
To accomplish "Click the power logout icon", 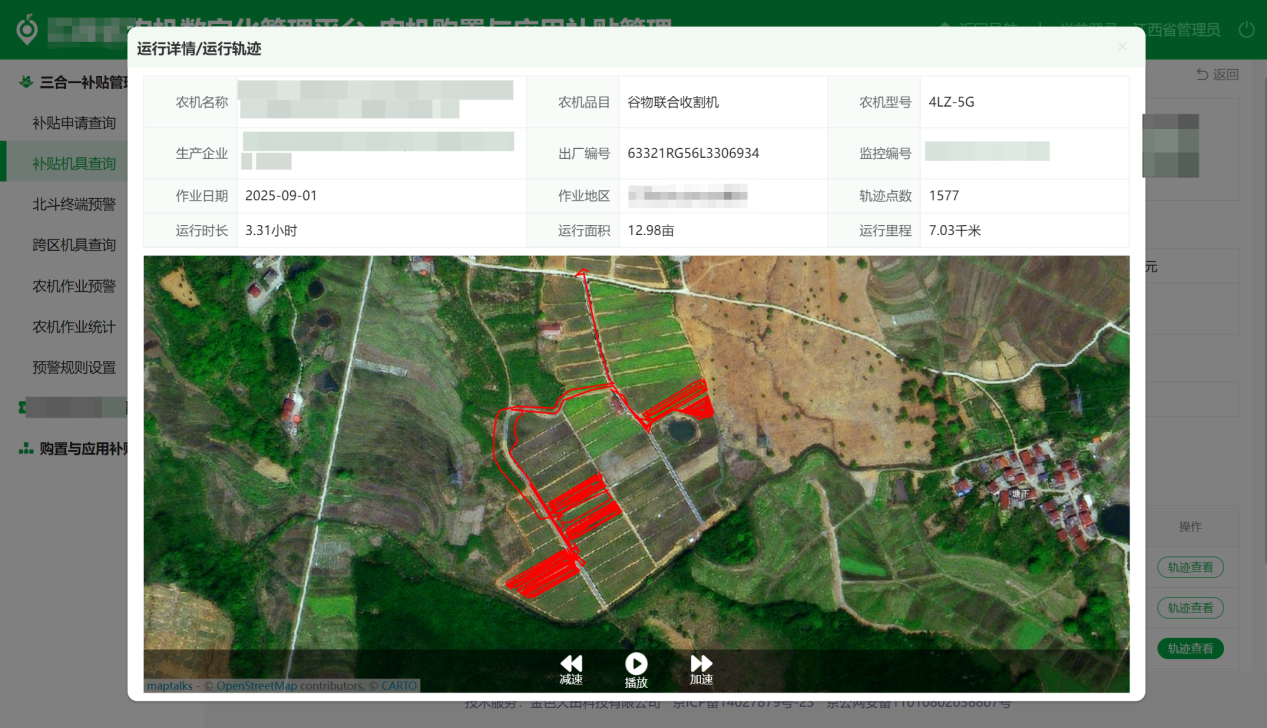I will click(x=1246, y=30).
